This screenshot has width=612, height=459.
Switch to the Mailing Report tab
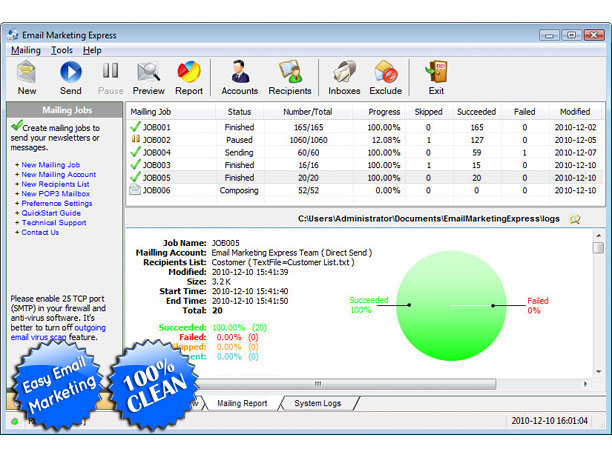242,403
